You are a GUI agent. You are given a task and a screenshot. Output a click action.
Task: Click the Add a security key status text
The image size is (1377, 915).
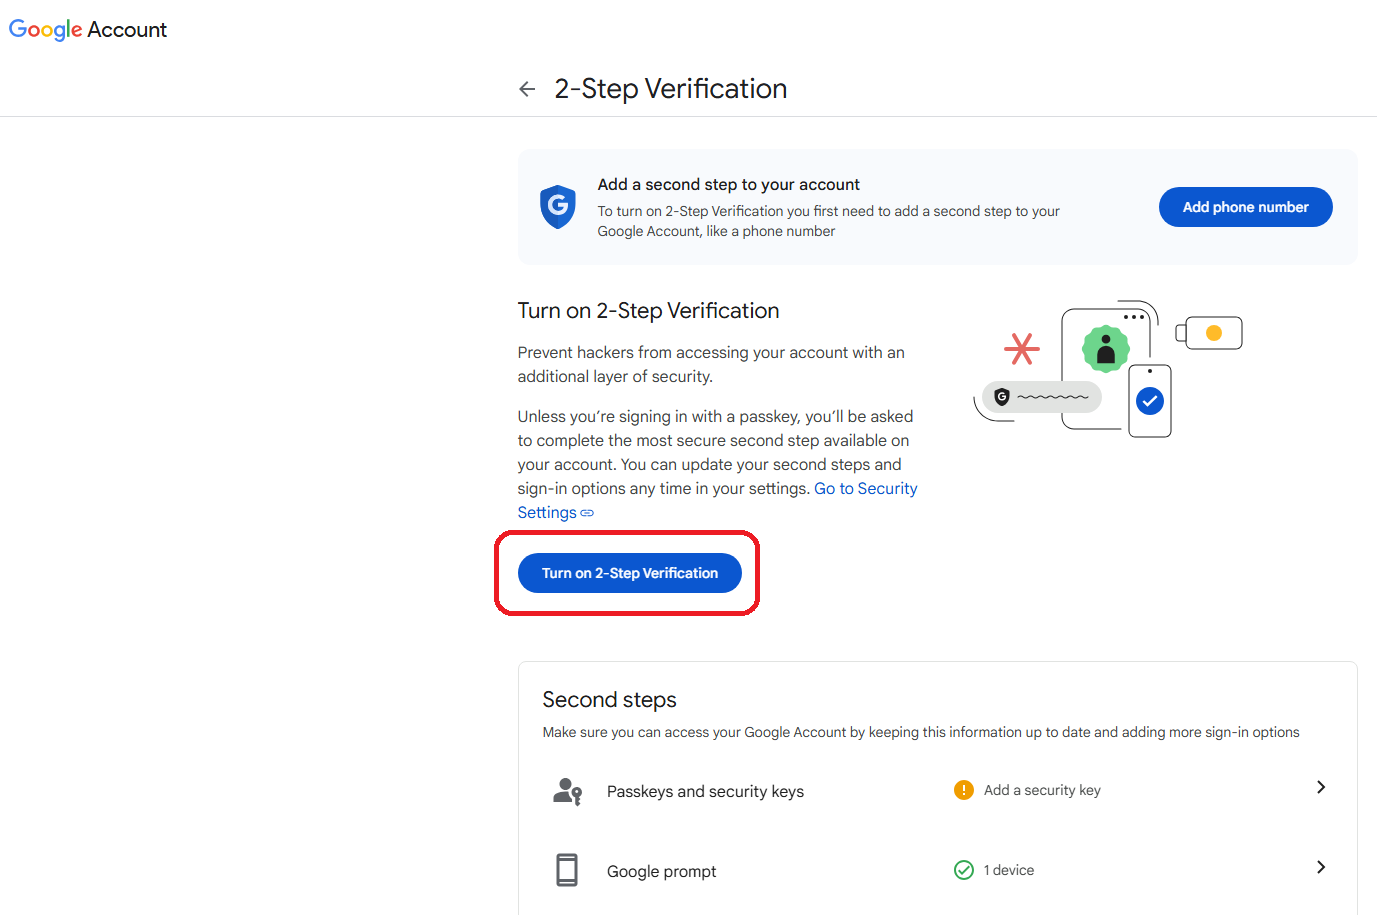(x=1042, y=790)
